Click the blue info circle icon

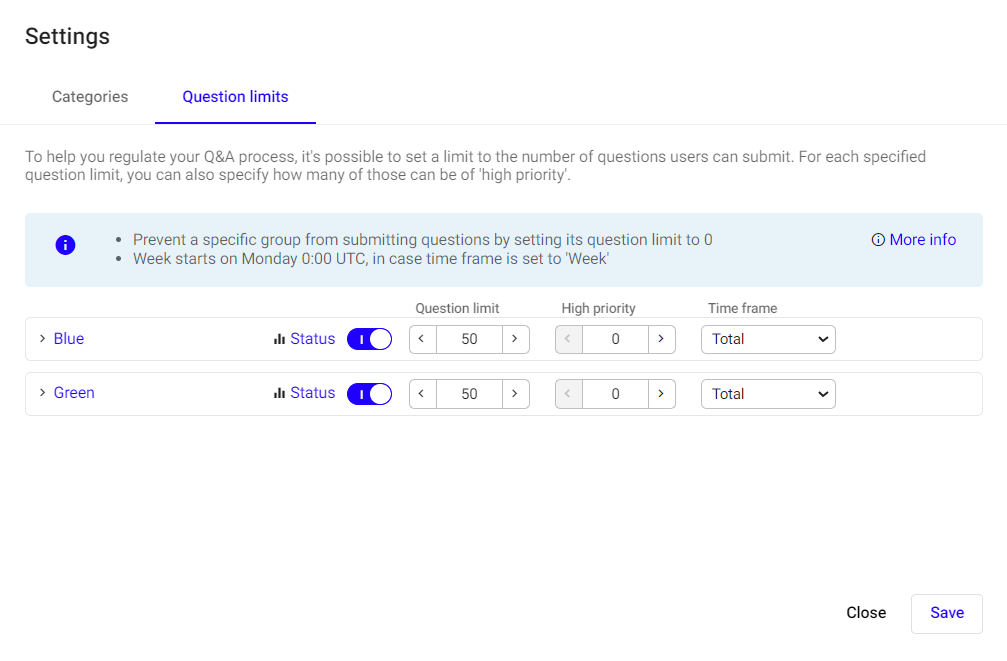coord(66,245)
